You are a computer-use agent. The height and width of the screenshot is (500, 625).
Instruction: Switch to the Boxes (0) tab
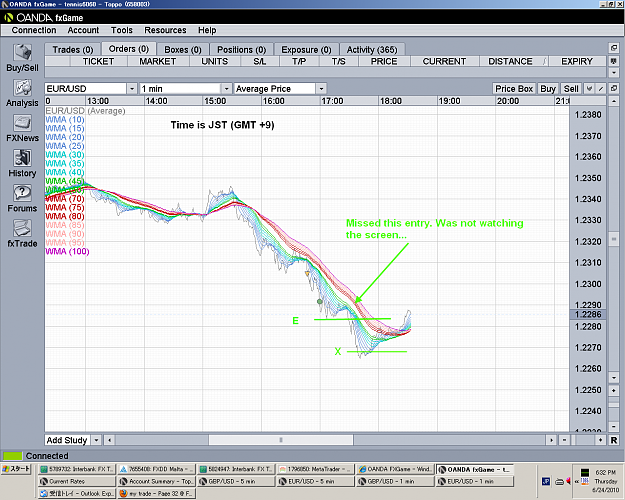(x=183, y=49)
